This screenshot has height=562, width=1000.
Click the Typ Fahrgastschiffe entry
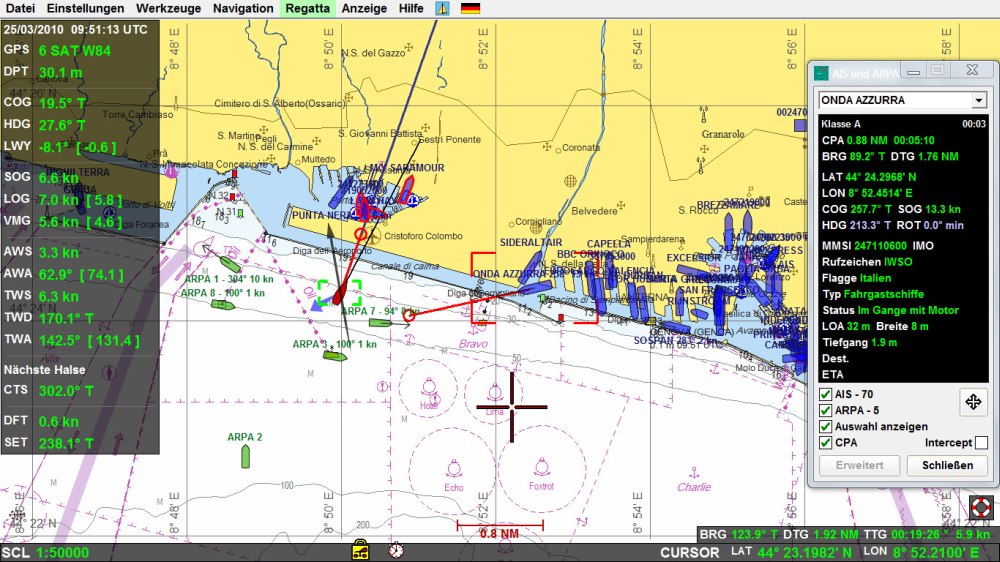872,294
